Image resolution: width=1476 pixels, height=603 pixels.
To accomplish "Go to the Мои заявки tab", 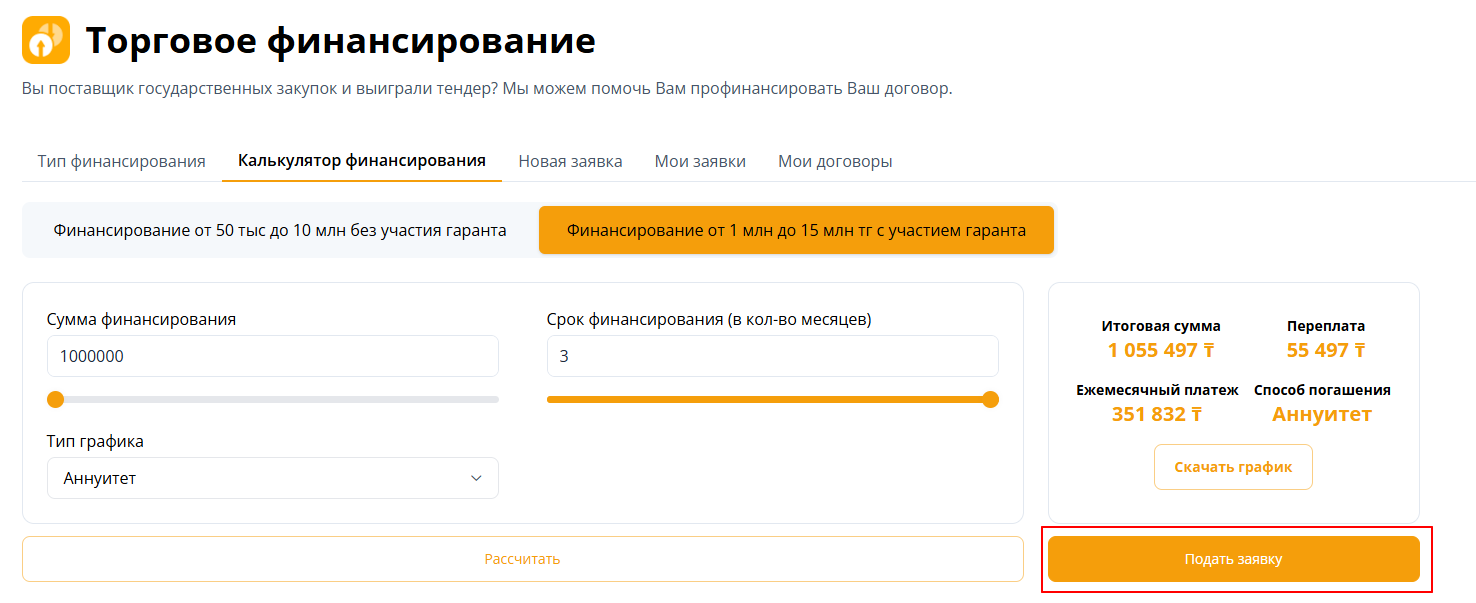I will 700,161.
